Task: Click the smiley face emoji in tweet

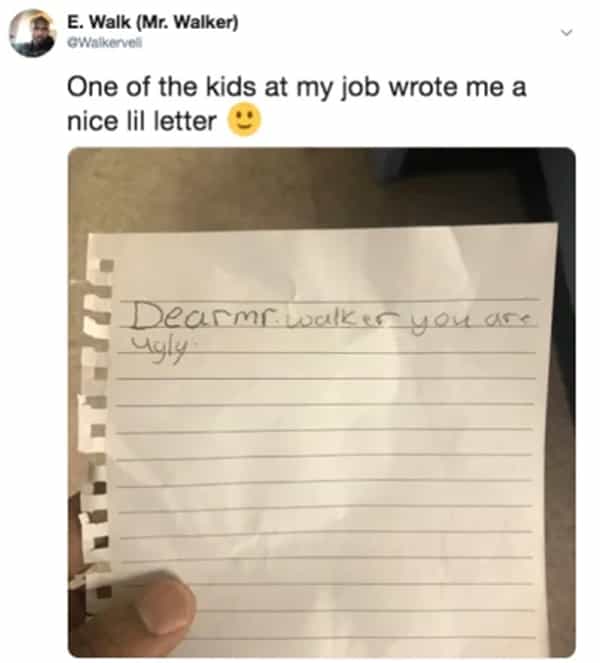Action: tap(245, 119)
